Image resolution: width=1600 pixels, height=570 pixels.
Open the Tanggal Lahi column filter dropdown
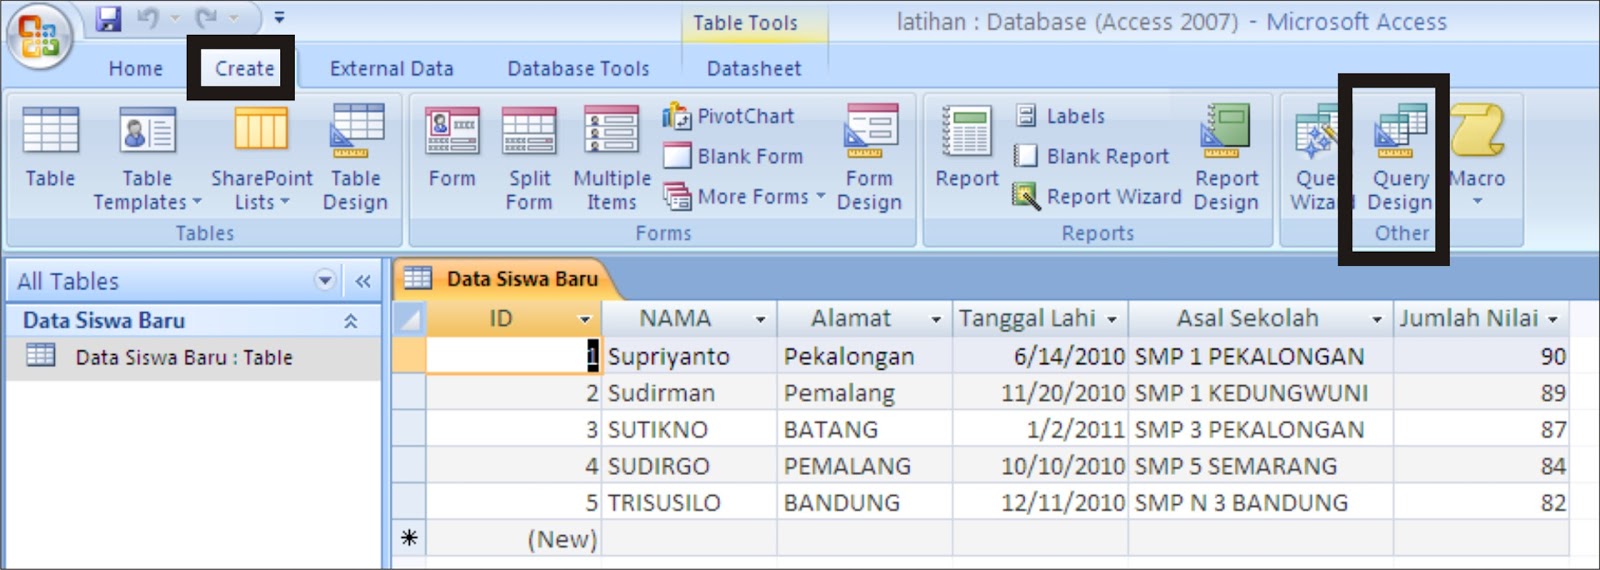1112,320
